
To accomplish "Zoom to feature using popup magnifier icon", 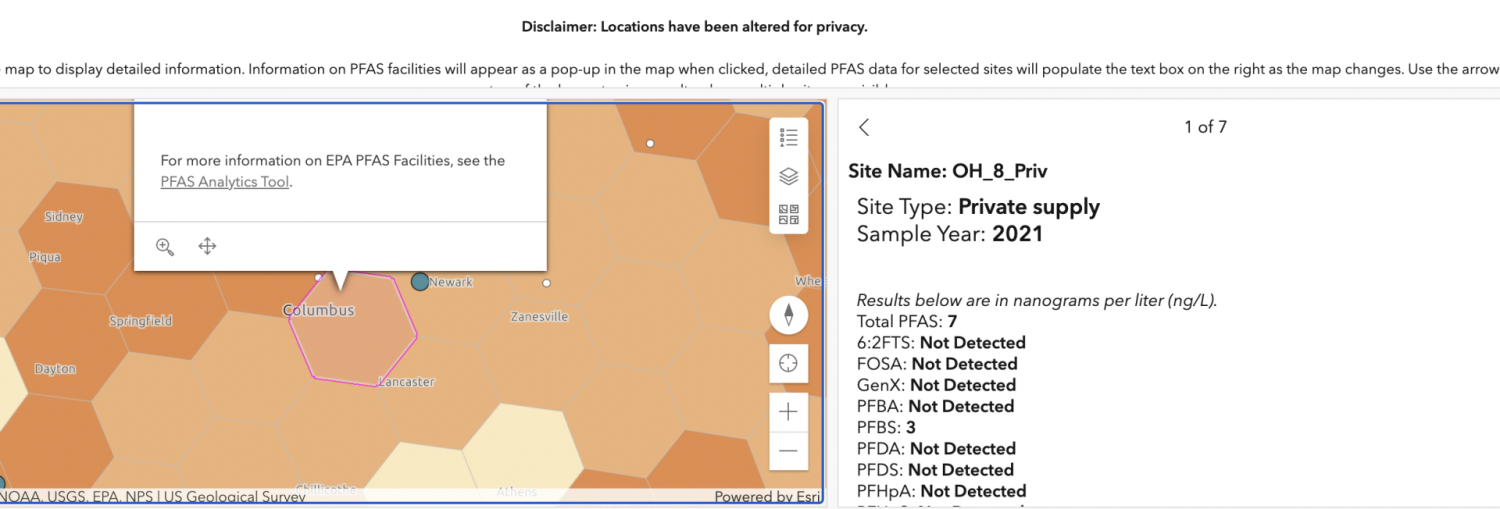I will (x=165, y=246).
